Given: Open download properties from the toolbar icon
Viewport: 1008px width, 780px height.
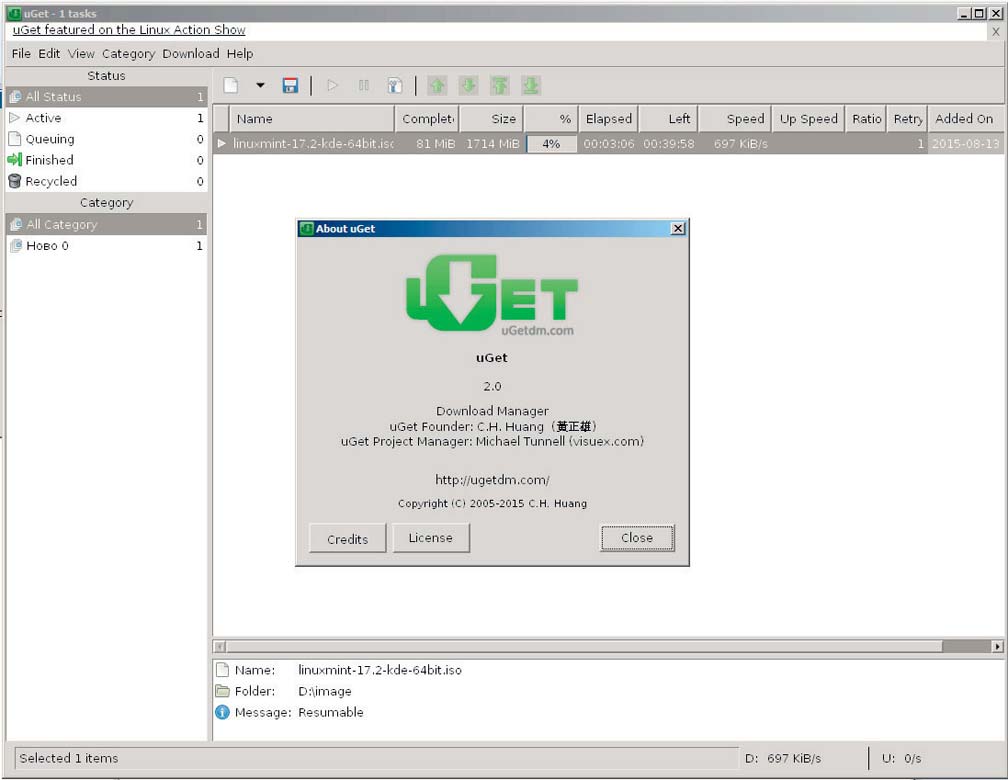Looking at the screenshot, I should 395,86.
